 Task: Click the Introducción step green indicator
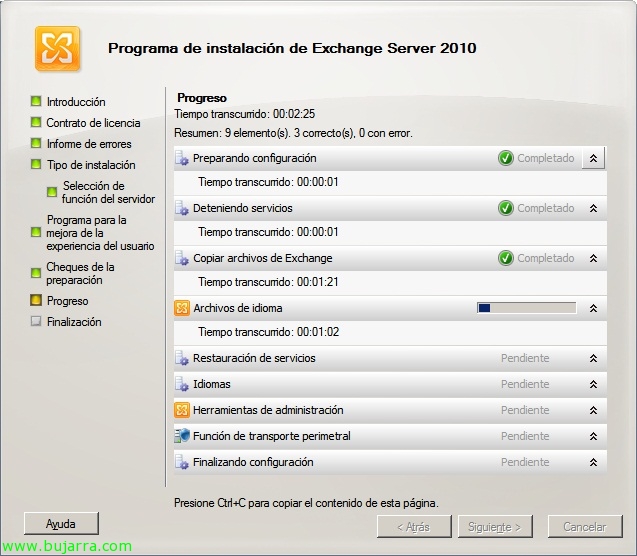[36, 101]
